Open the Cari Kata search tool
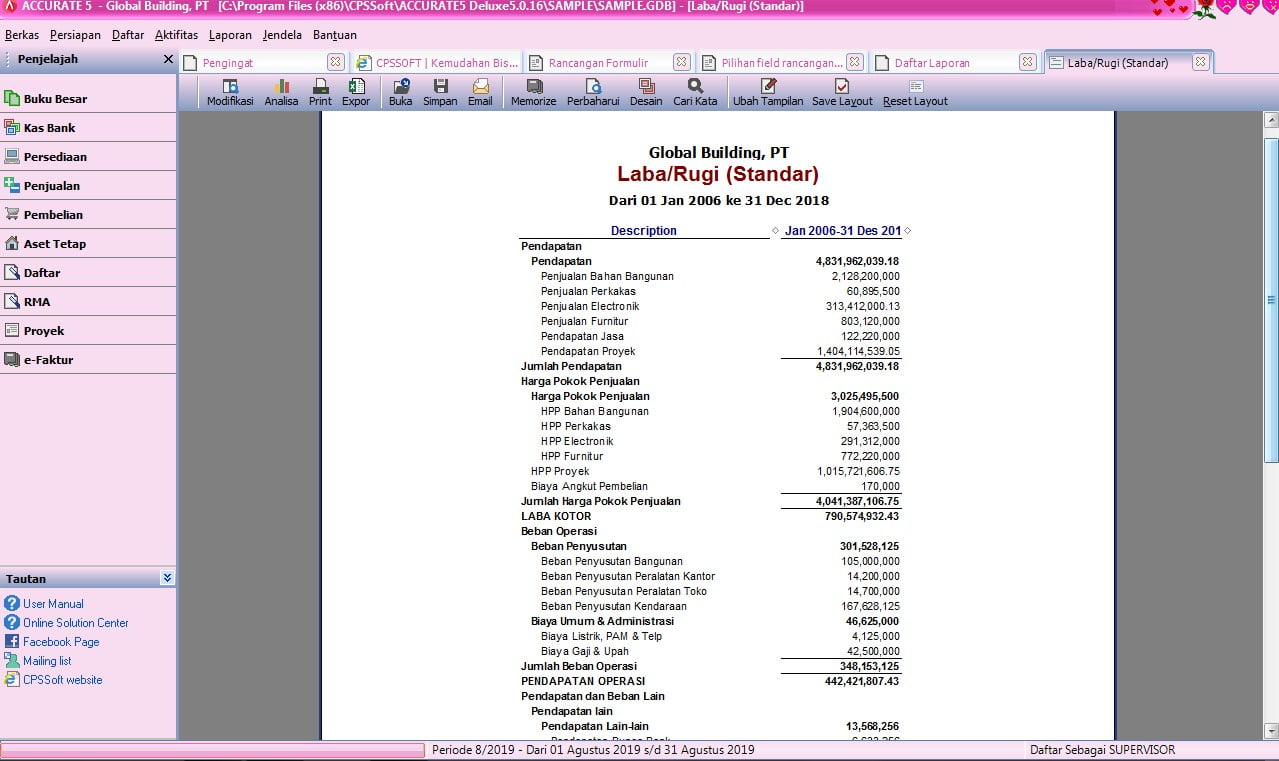The image size is (1279, 761). pyautogui.click(x=695, y=92)
